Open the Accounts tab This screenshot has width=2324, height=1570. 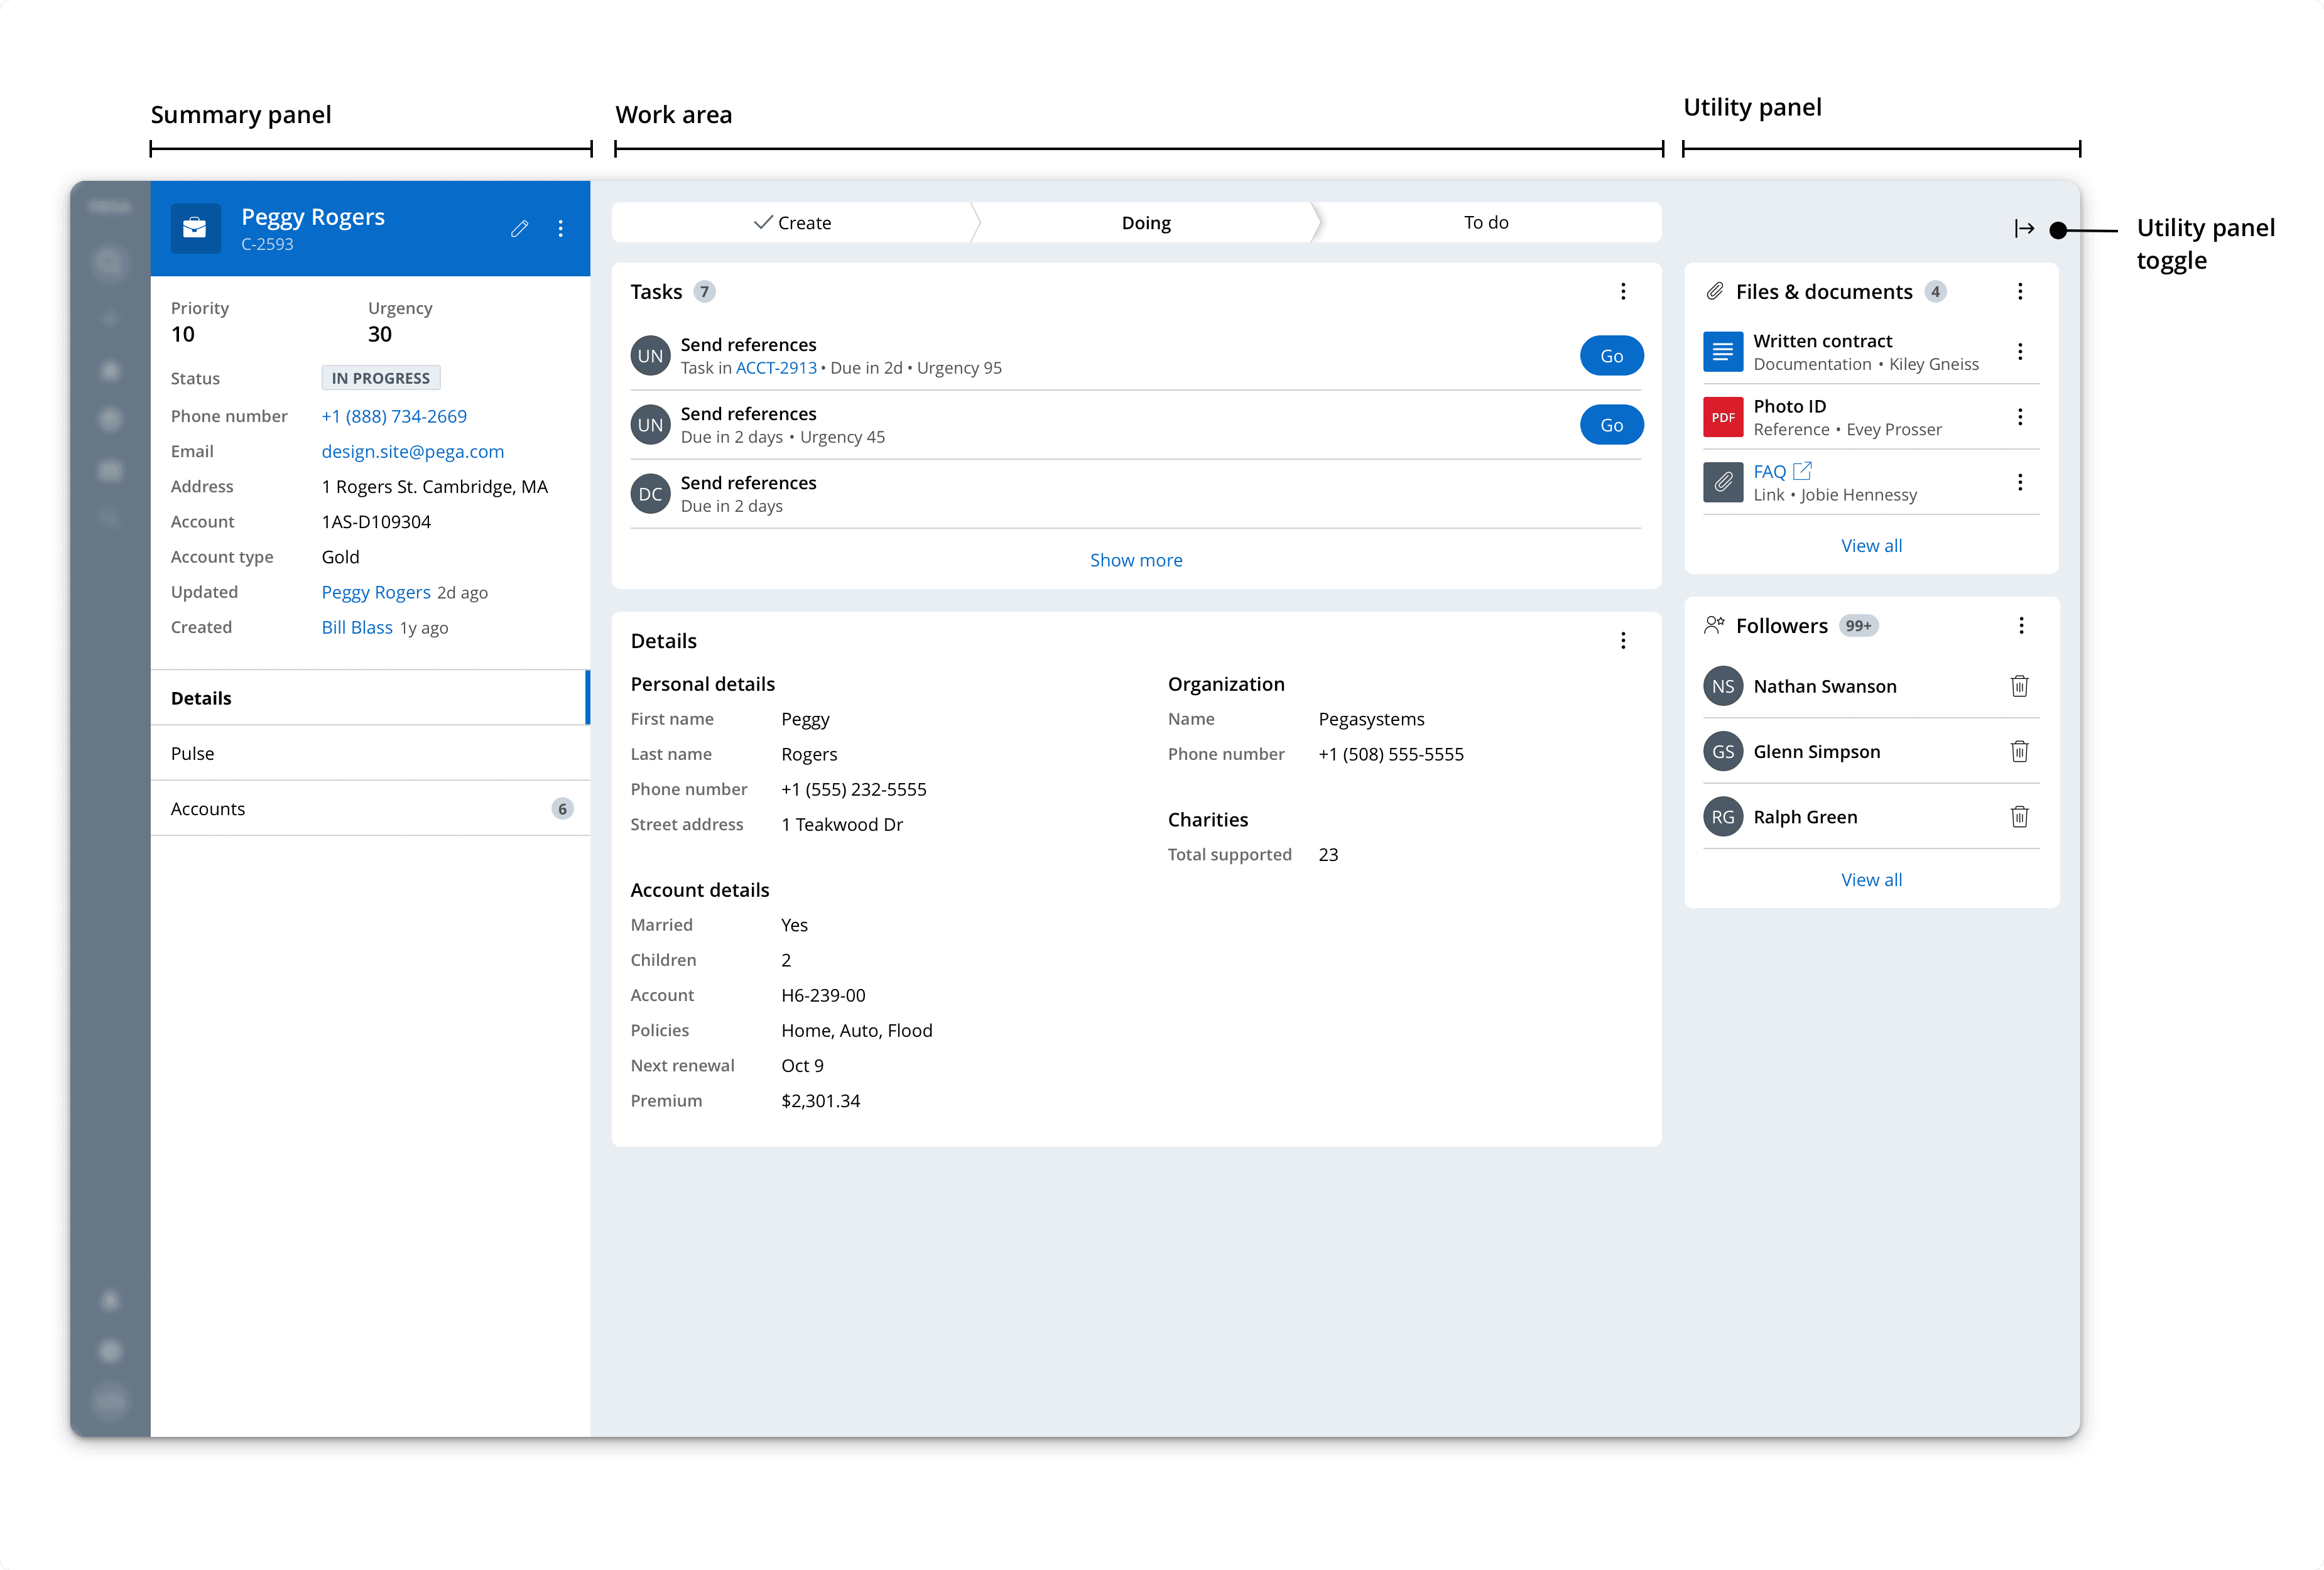coord(370,808)
